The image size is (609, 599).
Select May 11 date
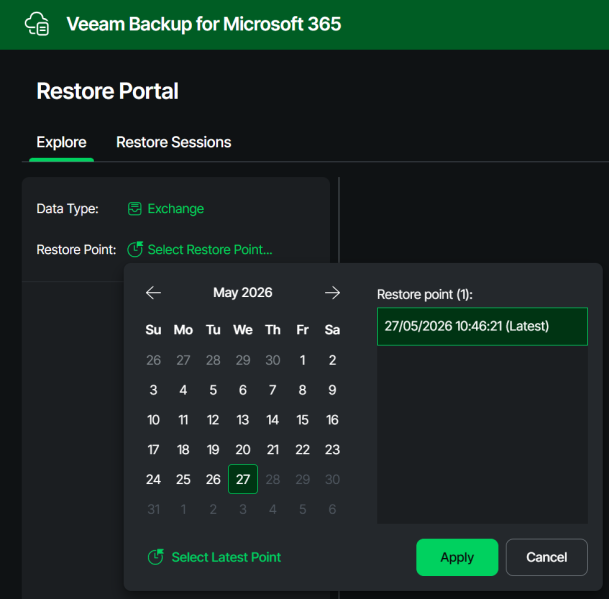(183, 420)
